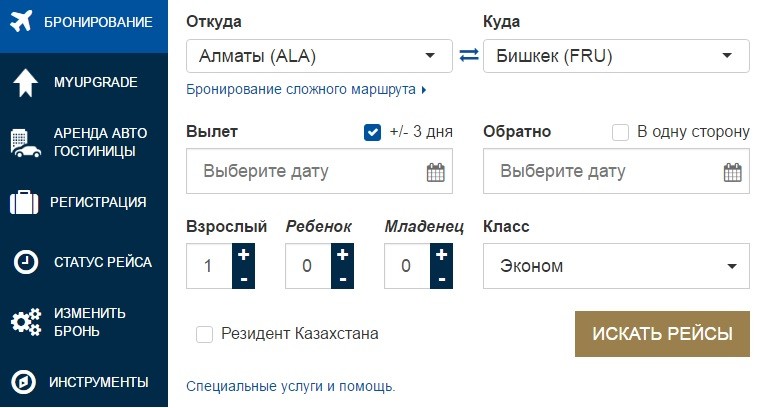Check the Резидент Казахстана checkbox
Viewport: 759px width, 408px height.
(205, 334)
